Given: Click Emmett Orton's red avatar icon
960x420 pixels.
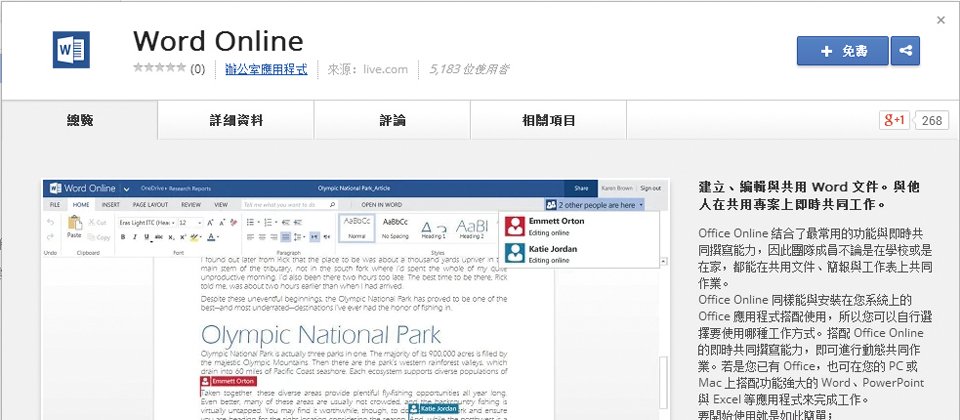Looking at the screenshot, I should [515, 226].
